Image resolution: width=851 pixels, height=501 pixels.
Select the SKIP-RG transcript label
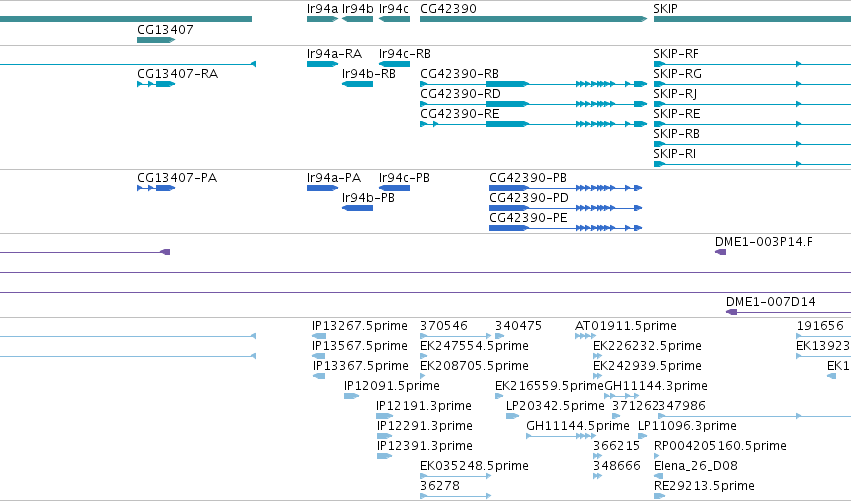coord(677,74)
